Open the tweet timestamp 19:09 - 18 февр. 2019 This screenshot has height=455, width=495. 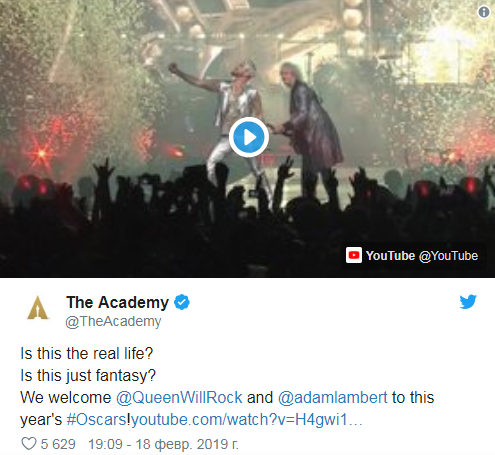click(163, 444)
